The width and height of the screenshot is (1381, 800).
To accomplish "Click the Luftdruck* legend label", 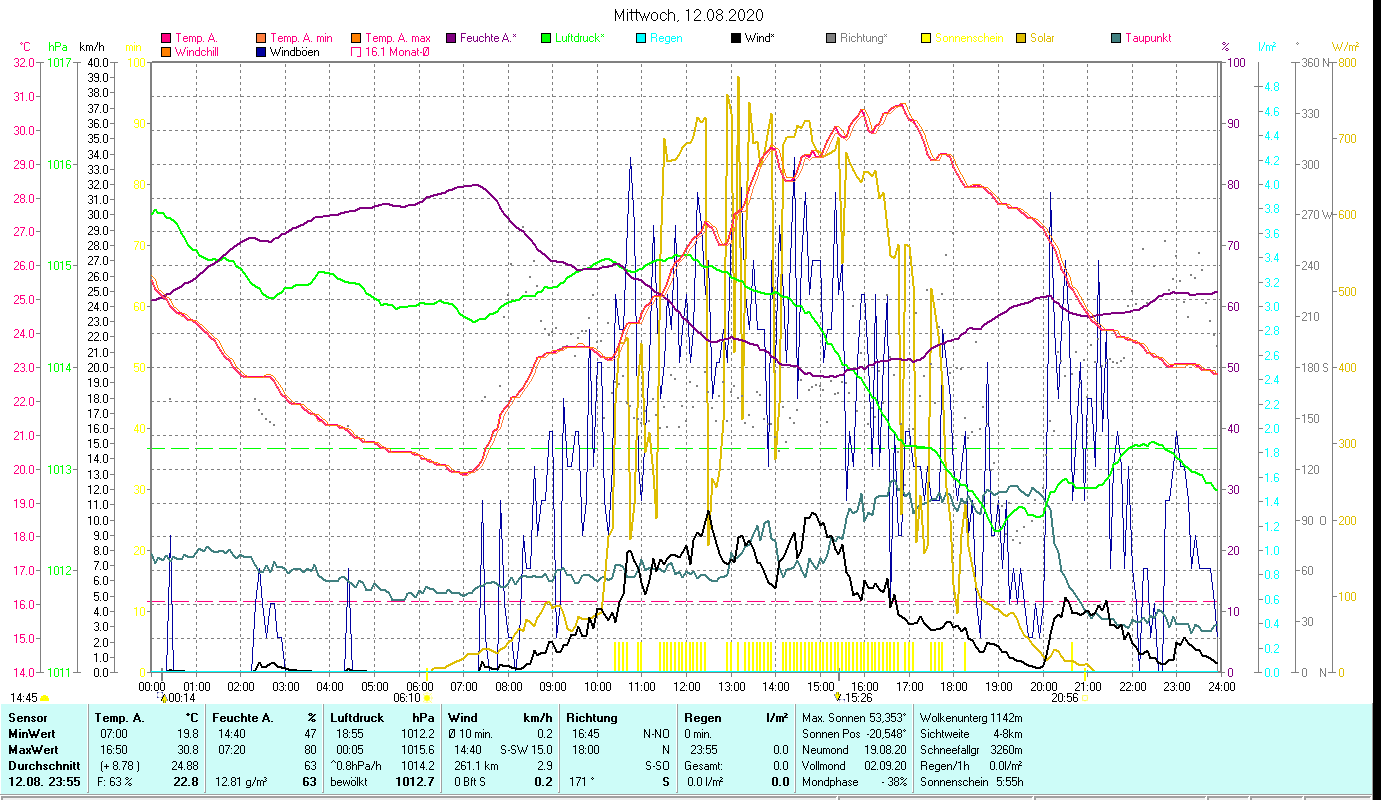I will [580, 38].
